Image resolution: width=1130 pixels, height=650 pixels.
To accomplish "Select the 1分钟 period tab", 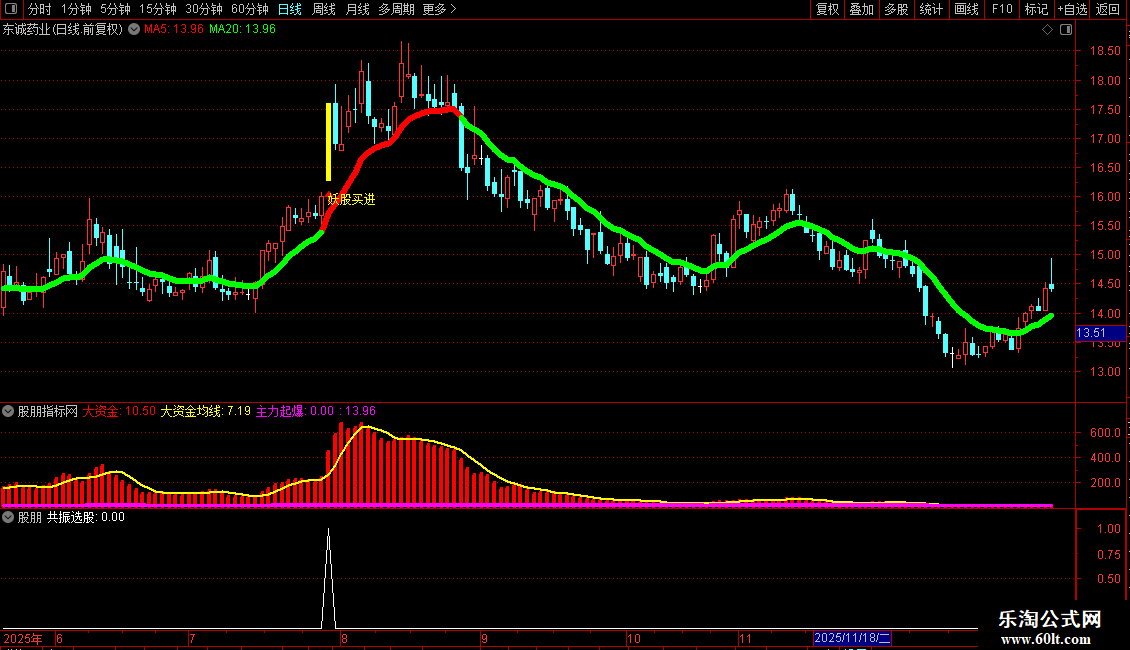I will 76,9.
